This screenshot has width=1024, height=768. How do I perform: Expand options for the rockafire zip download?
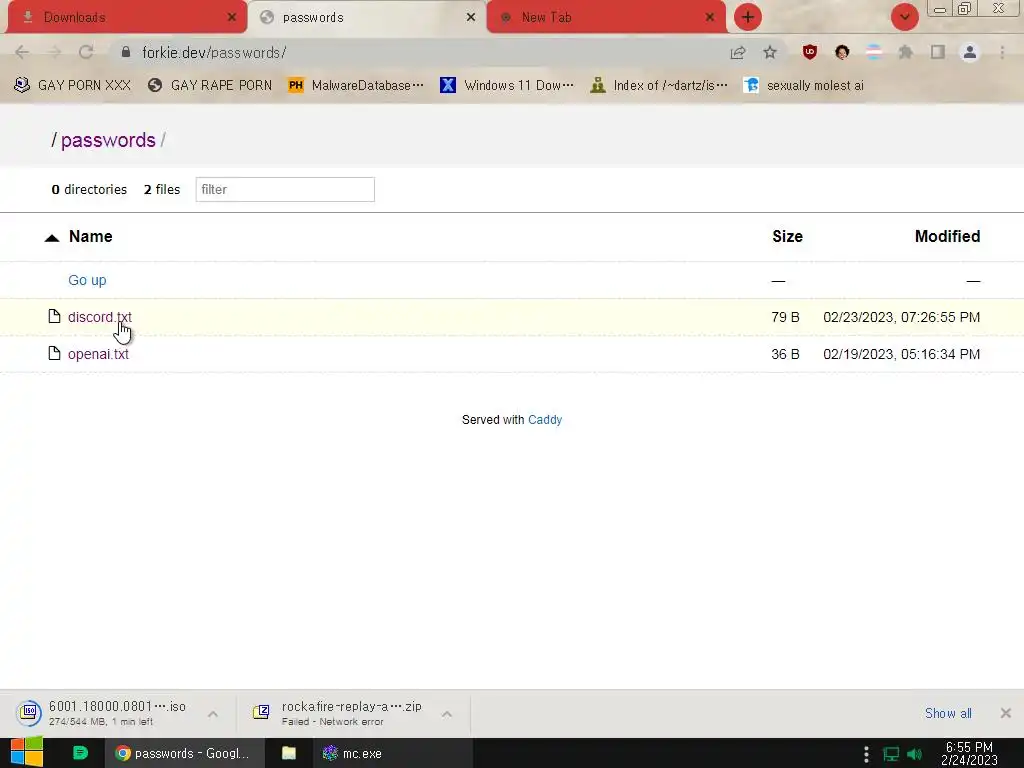pos(447,714)
